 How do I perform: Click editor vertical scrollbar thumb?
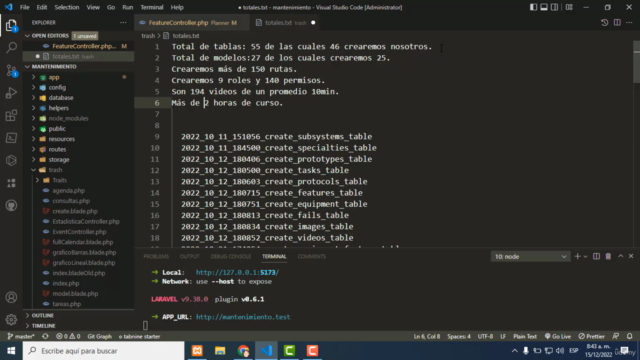tap(637, 62)
